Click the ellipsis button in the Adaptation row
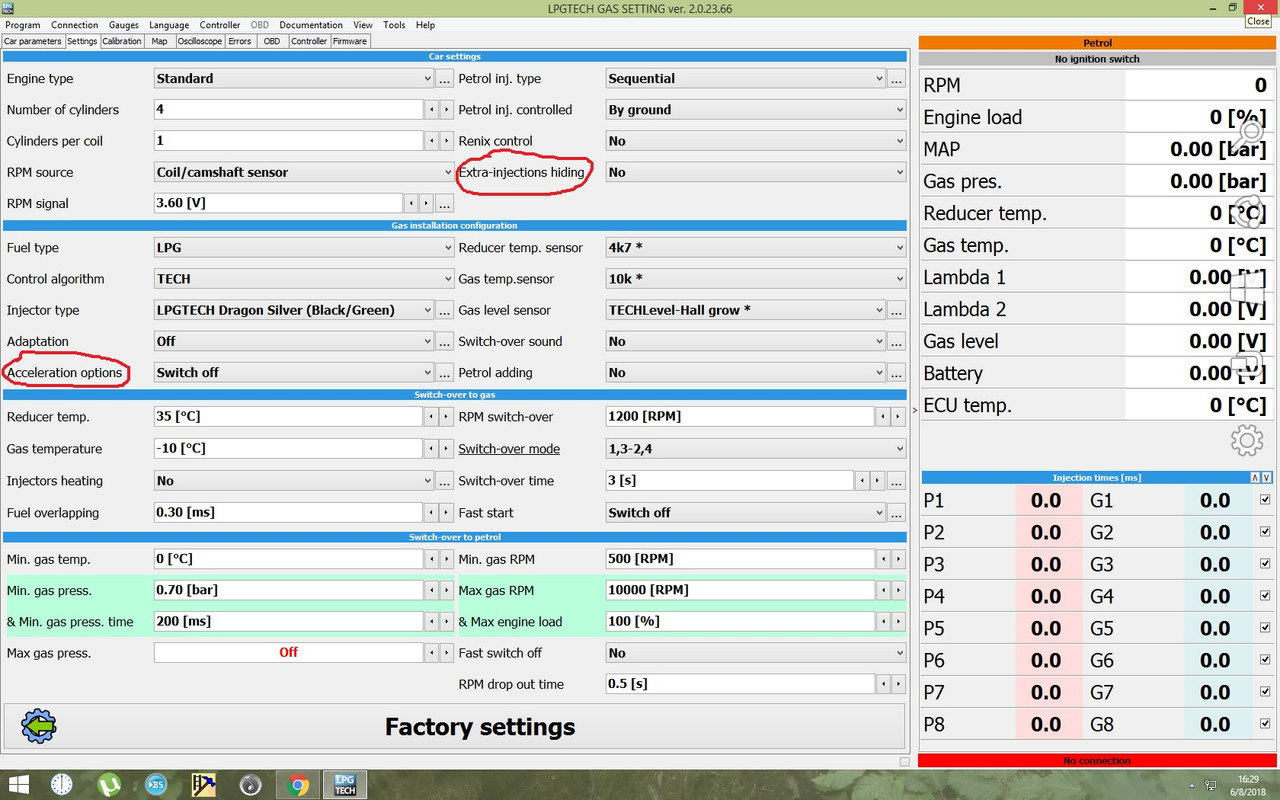 445,341
